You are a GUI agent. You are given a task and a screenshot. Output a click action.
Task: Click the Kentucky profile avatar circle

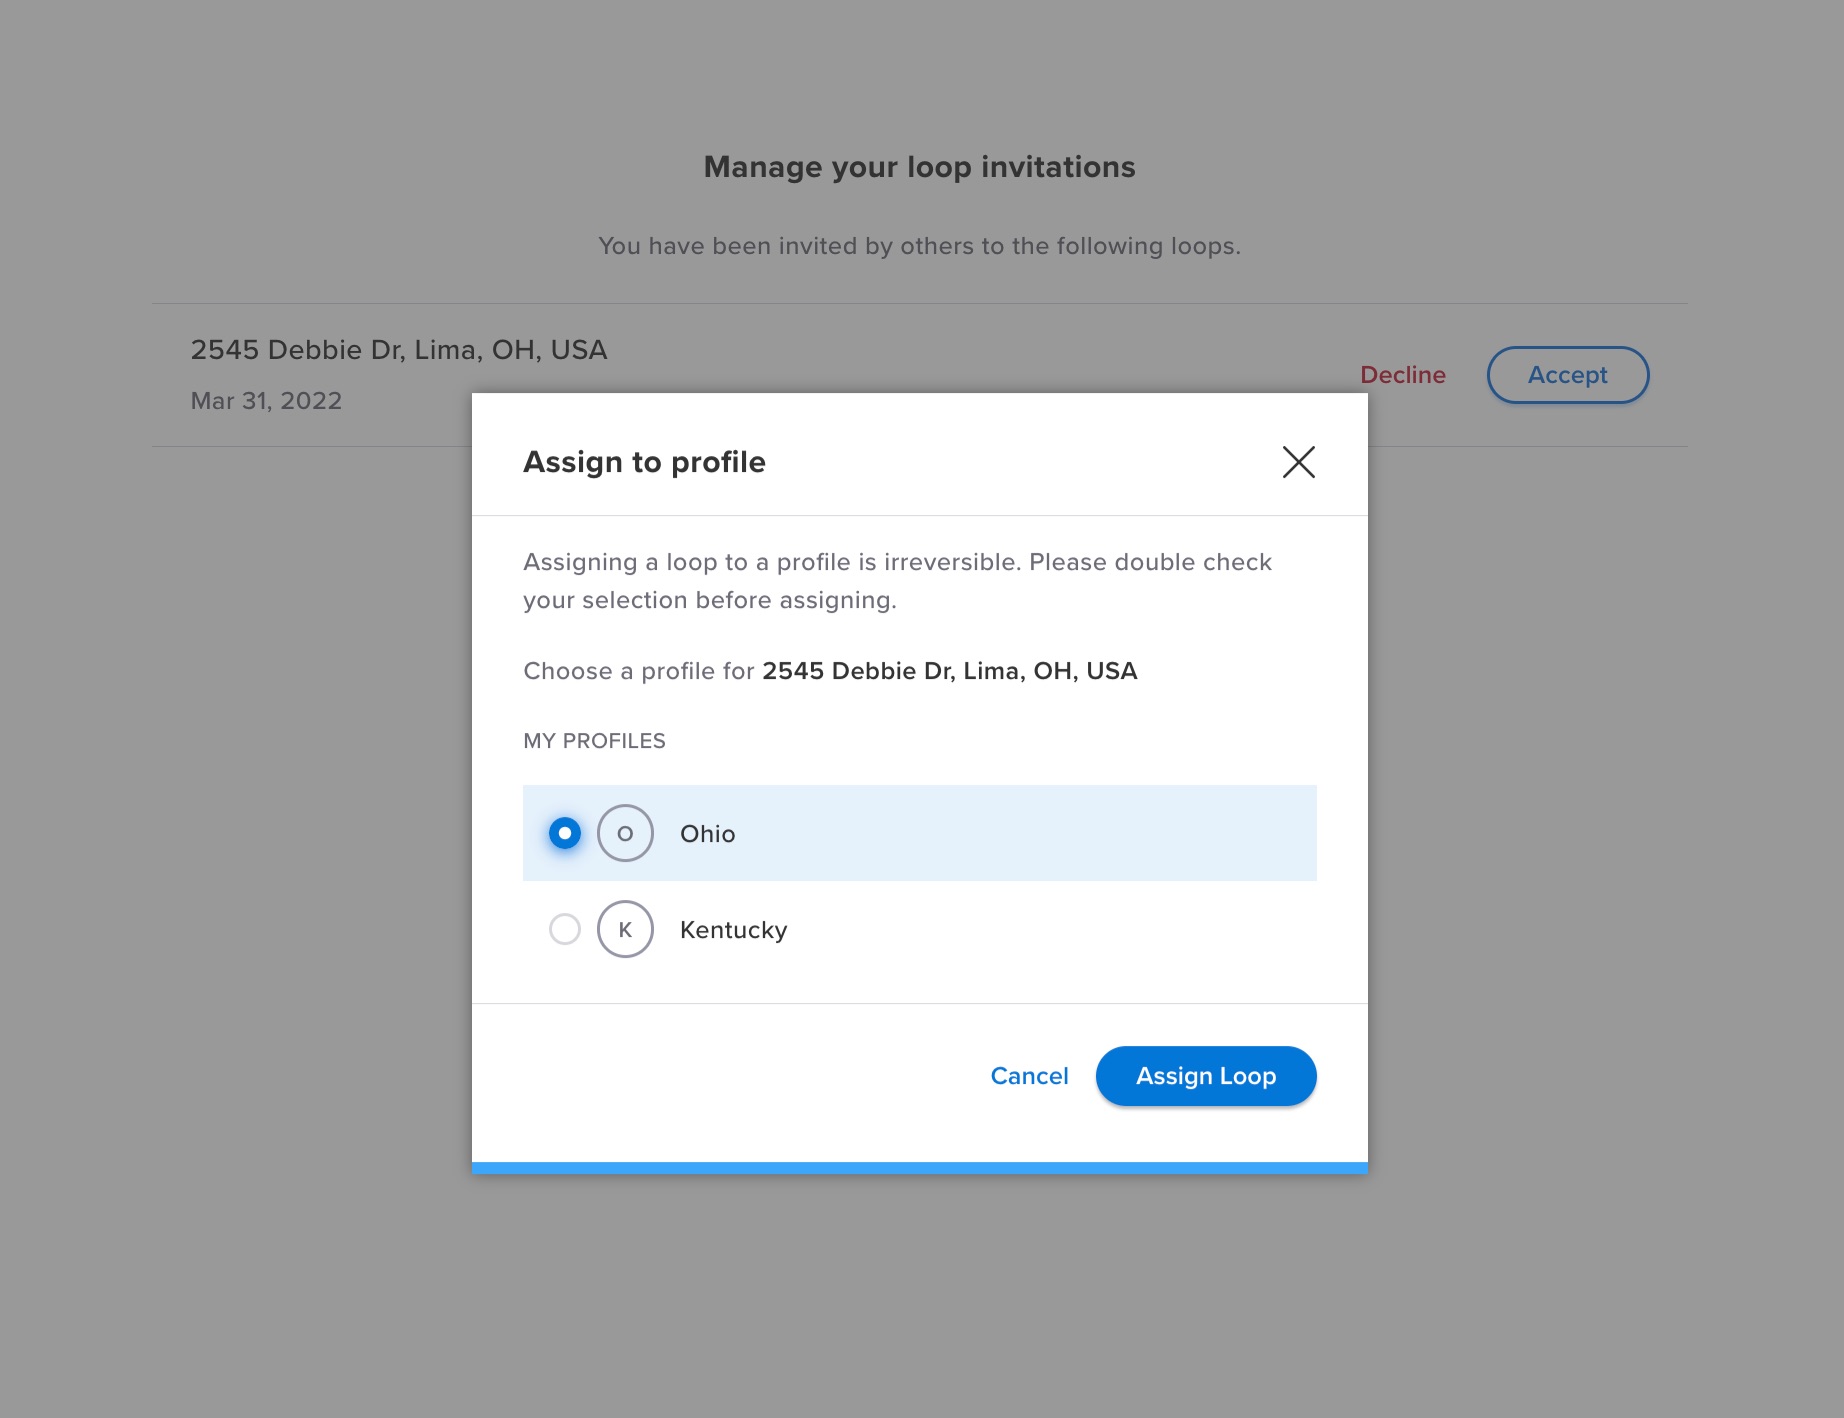click(625, 929)
